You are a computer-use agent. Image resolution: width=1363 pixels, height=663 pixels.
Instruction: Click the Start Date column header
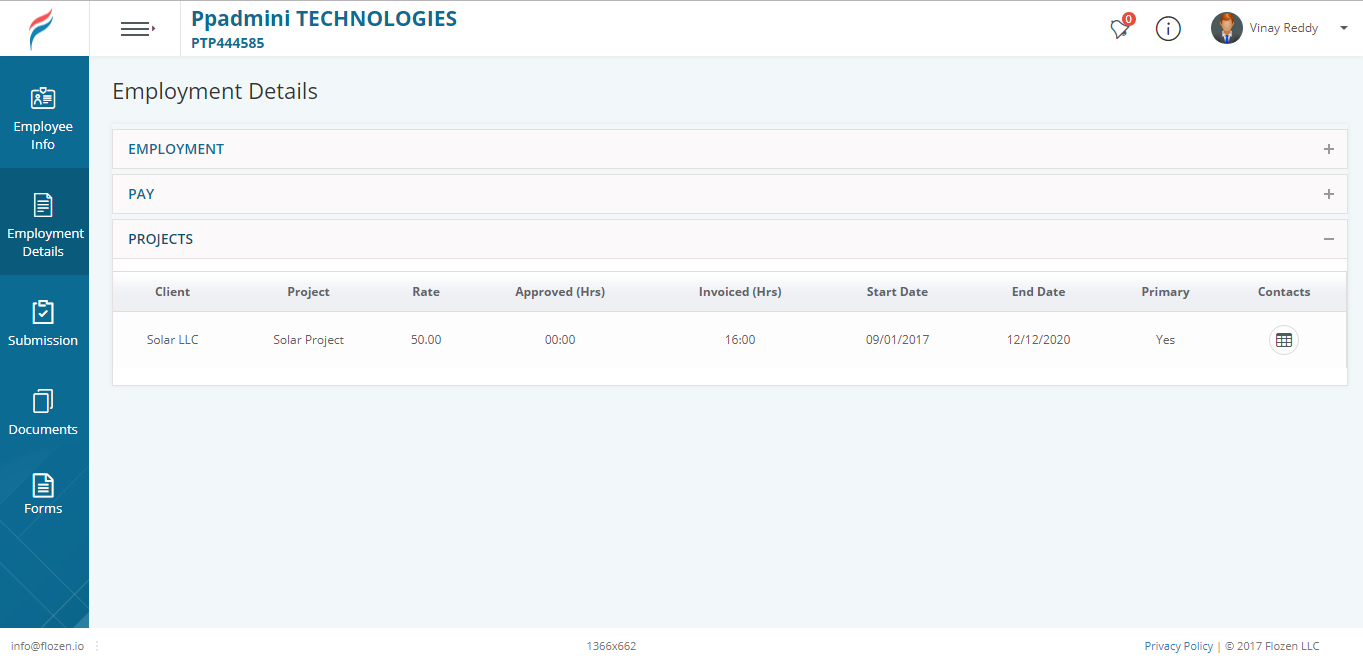897,292
